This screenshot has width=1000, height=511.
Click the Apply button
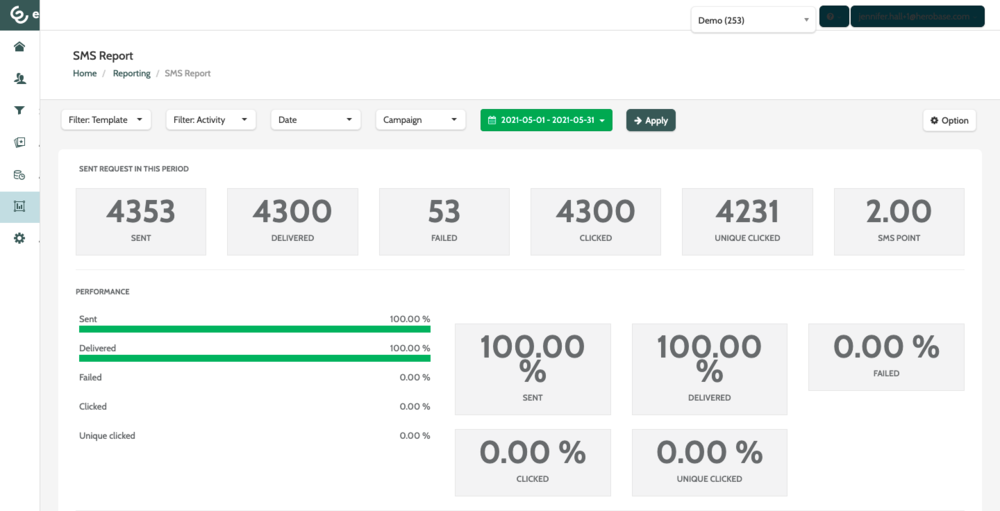coord(650,120)
